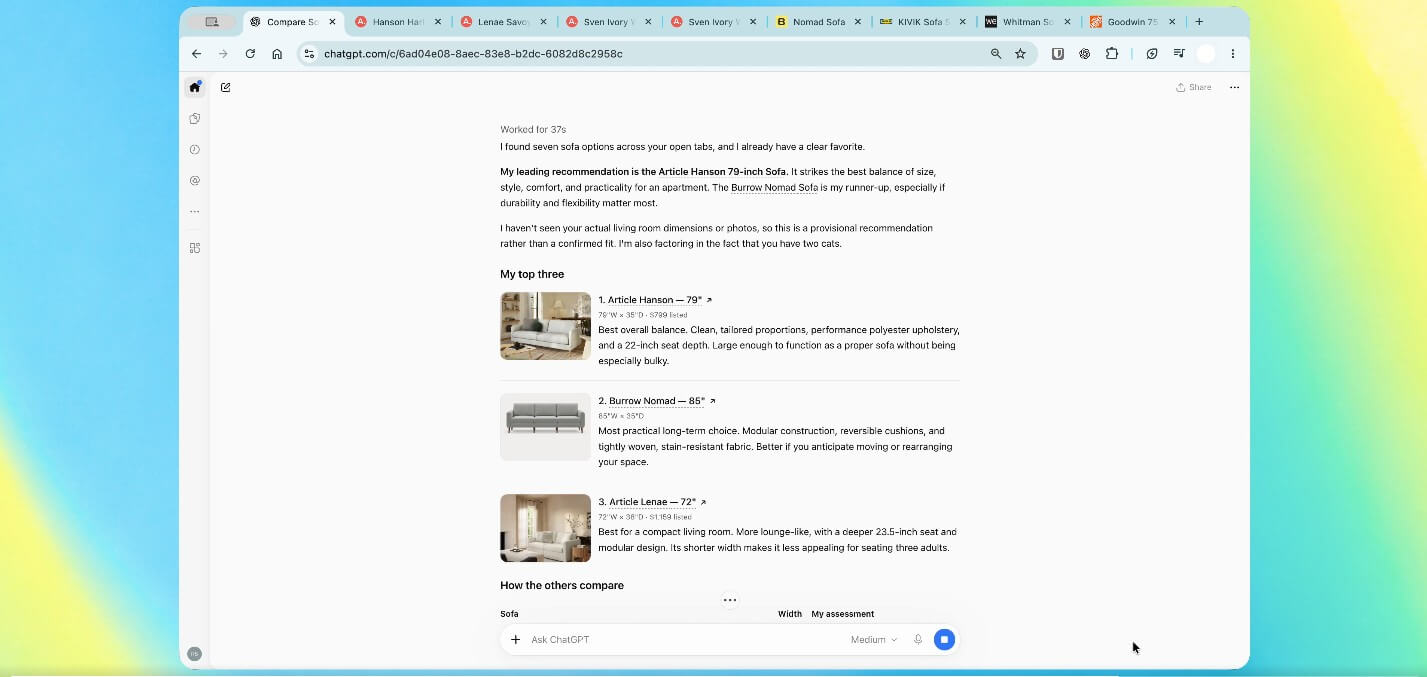1427x677 pixels.
Task: Start a new chat with the compose icon
Action: coord(225,87)
